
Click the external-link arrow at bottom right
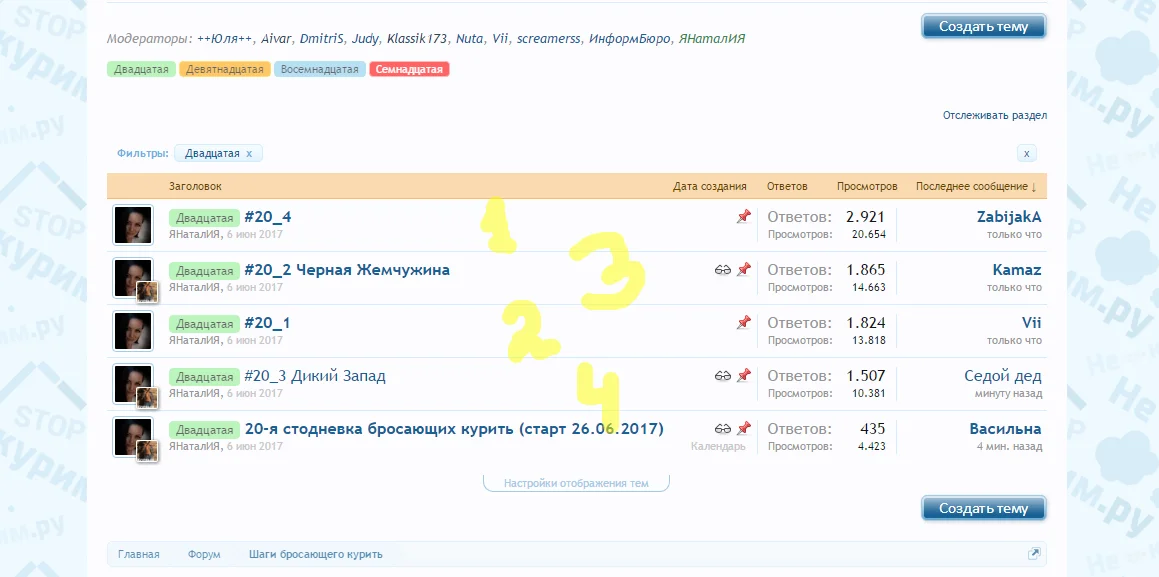pos(1035,552)
